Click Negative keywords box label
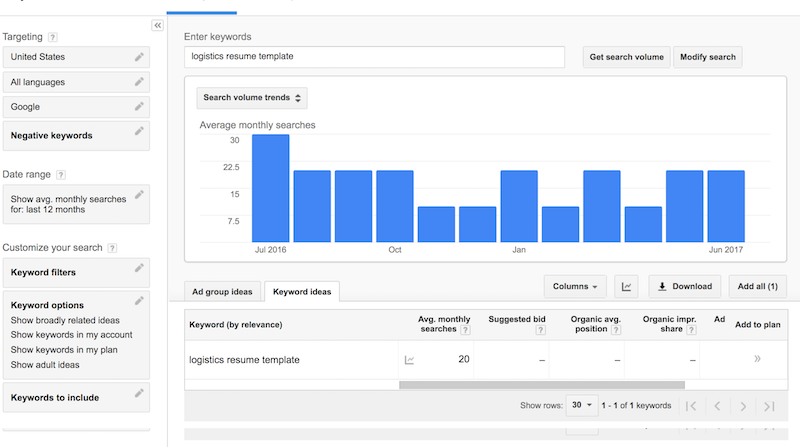Viewport: 800px width, 447px height. click(52, 136)
